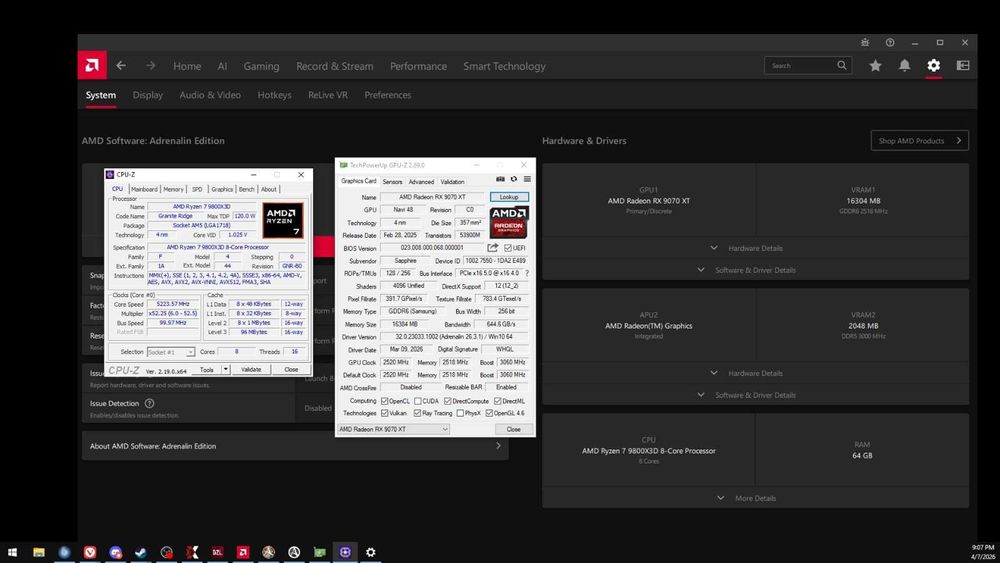
Task: Expand Hardware Details under GPU1 RX 9070 XT
Action: [755, 248]
